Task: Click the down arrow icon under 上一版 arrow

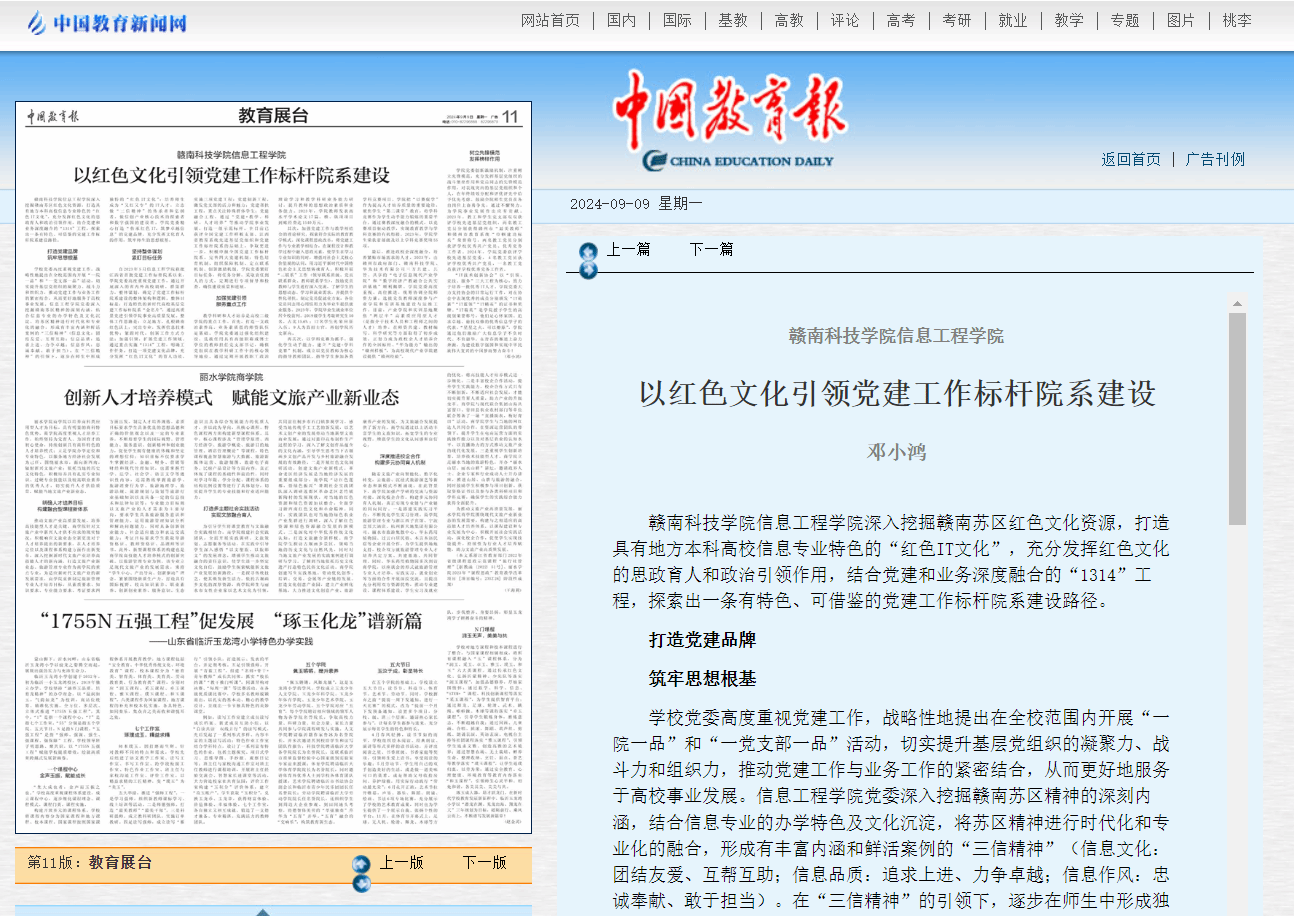Action: (x=362, y=883)
